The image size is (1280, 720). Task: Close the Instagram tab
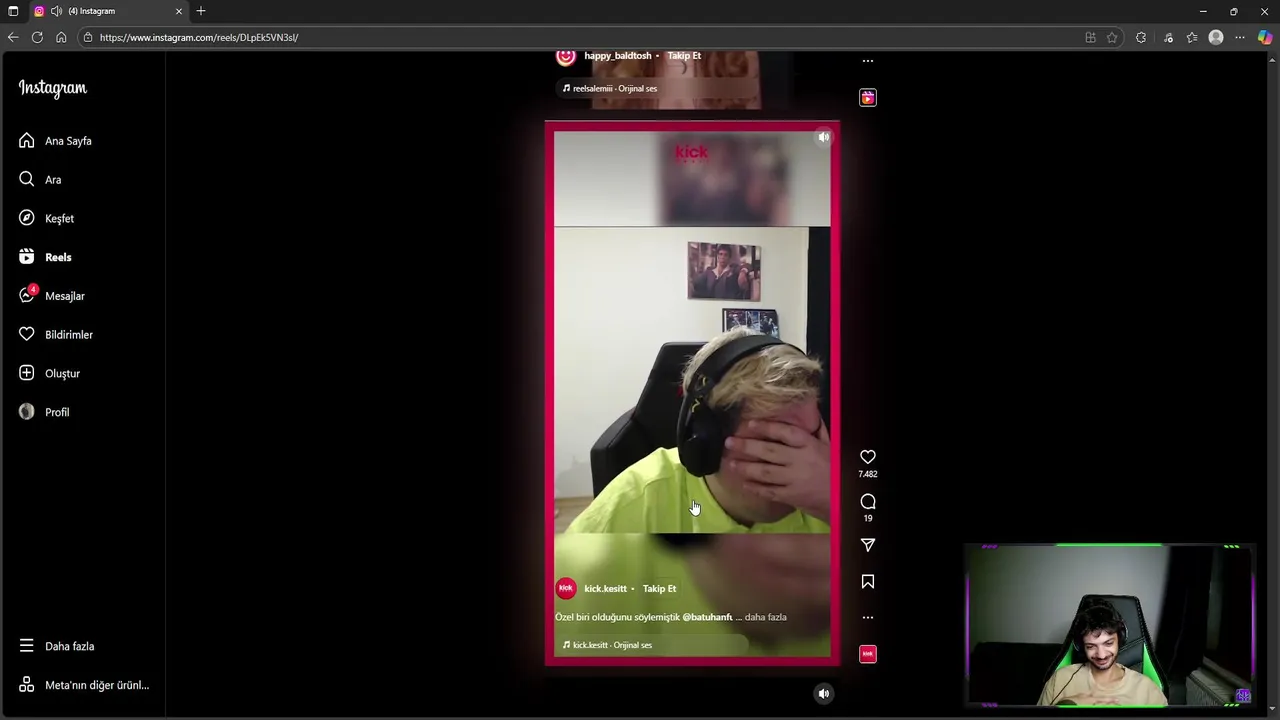point(179,11)
